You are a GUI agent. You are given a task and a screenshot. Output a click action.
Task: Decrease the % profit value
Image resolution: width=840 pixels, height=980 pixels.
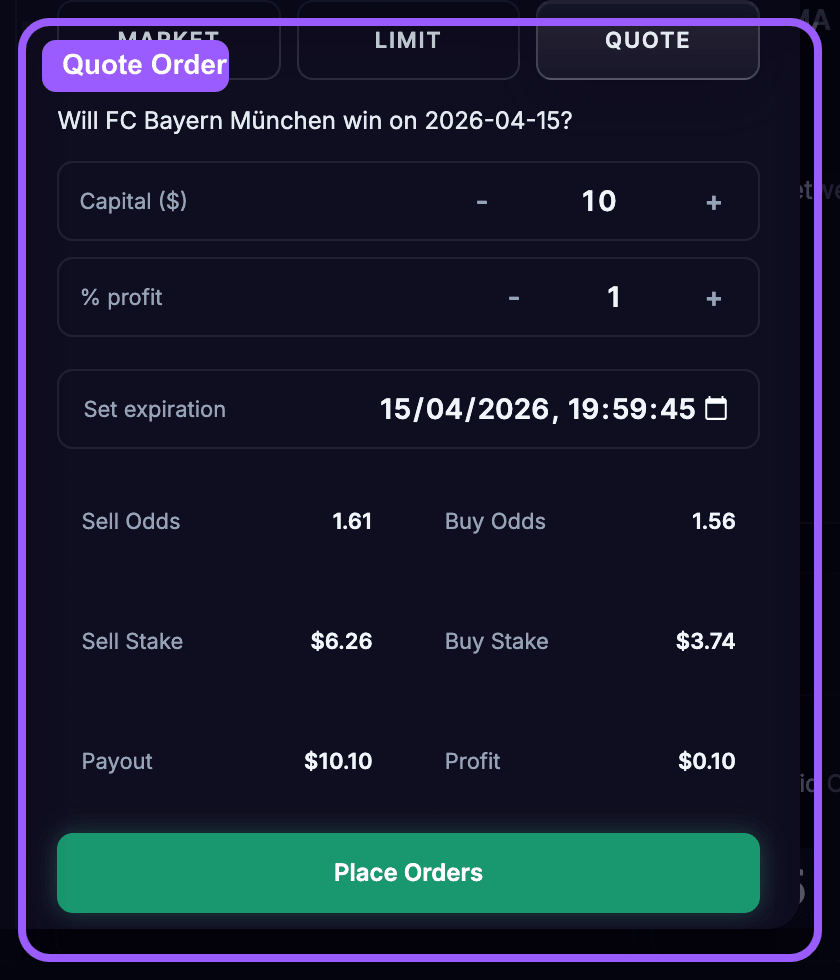[513, 297]
